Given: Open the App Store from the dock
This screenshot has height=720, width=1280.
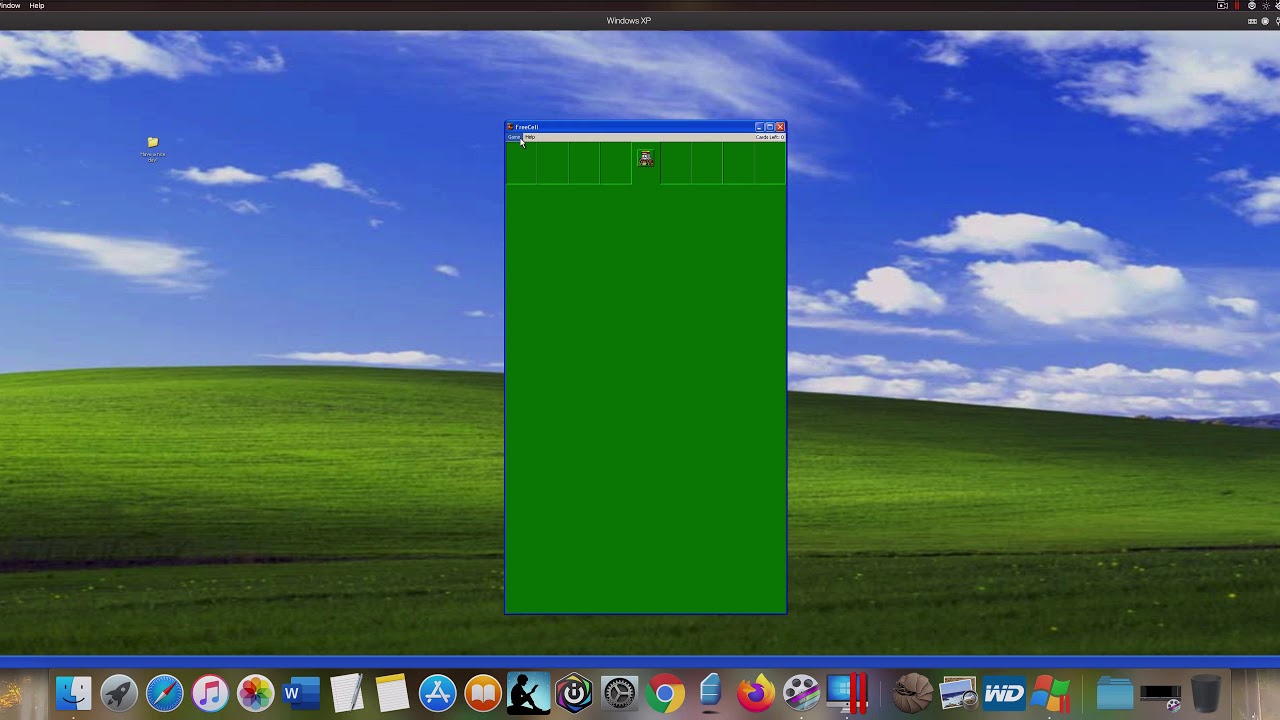Looking at the screenshot, I should pyautogui.click(x=437, y=693).
